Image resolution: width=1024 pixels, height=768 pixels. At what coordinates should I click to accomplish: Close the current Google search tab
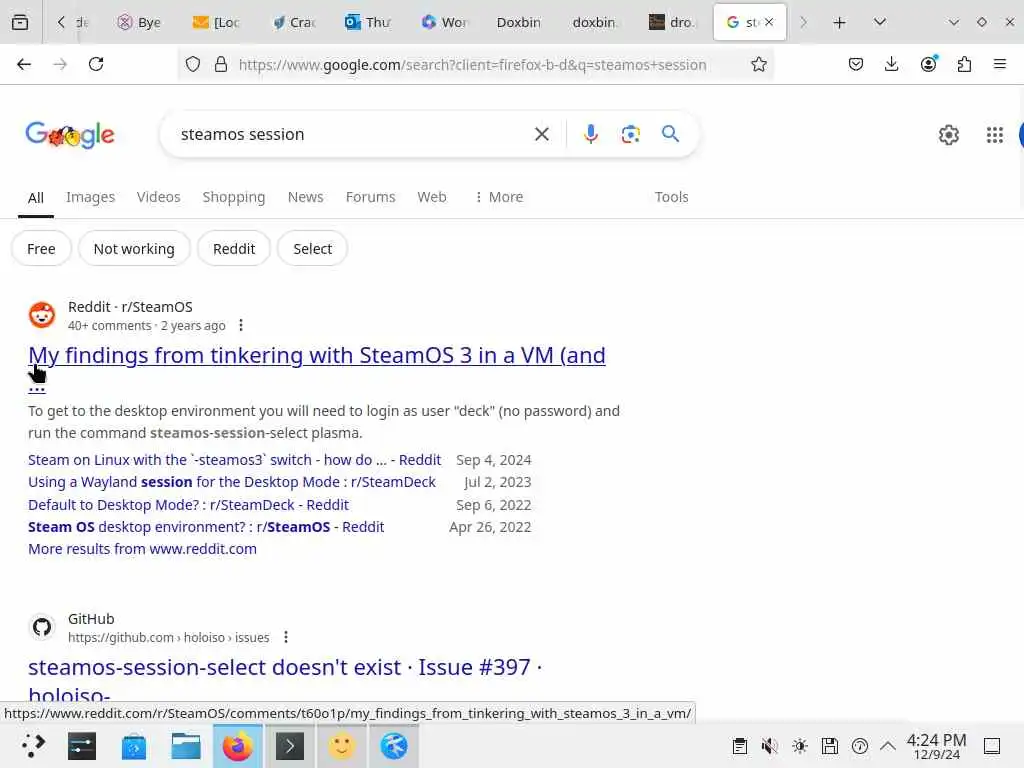tap(769, 22)
